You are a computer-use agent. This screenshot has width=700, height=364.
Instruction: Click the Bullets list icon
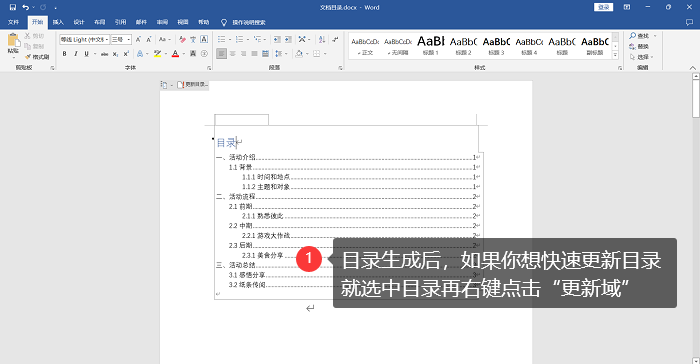[221, 39]
